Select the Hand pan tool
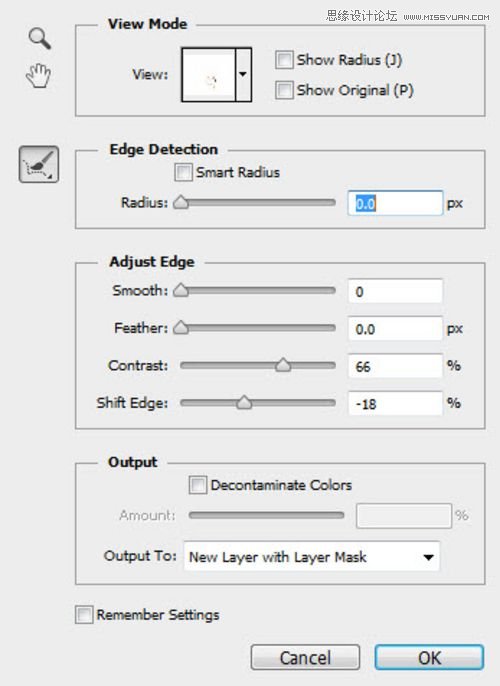 (38, 75)
